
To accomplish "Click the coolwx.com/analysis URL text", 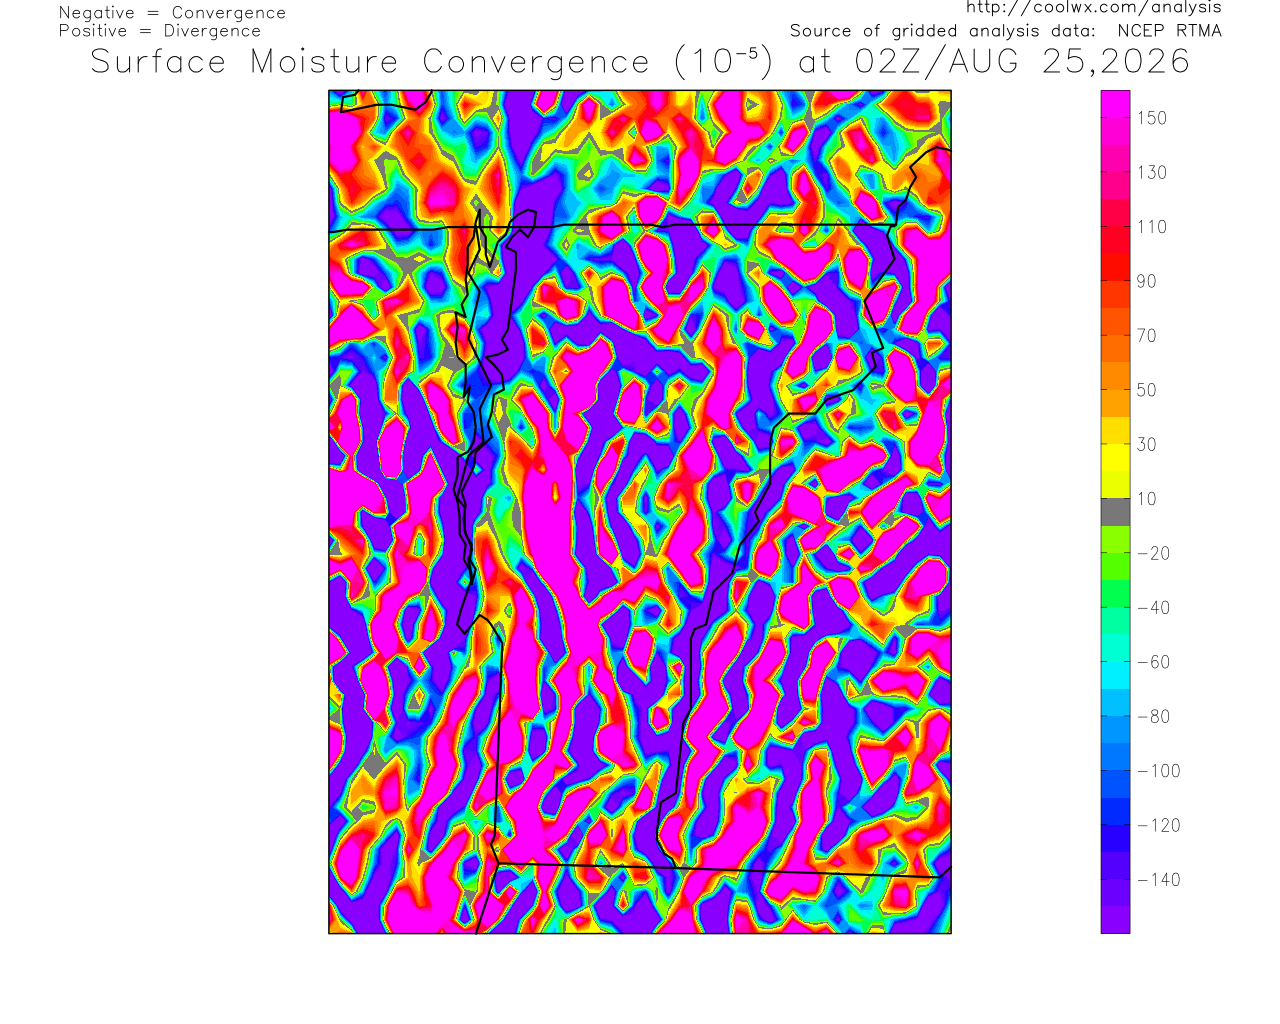I will [x=1093, y=7].
